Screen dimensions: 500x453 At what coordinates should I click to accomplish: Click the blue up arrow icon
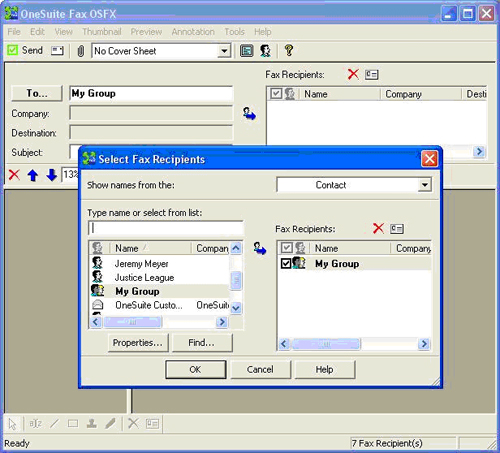coord(33,175)
